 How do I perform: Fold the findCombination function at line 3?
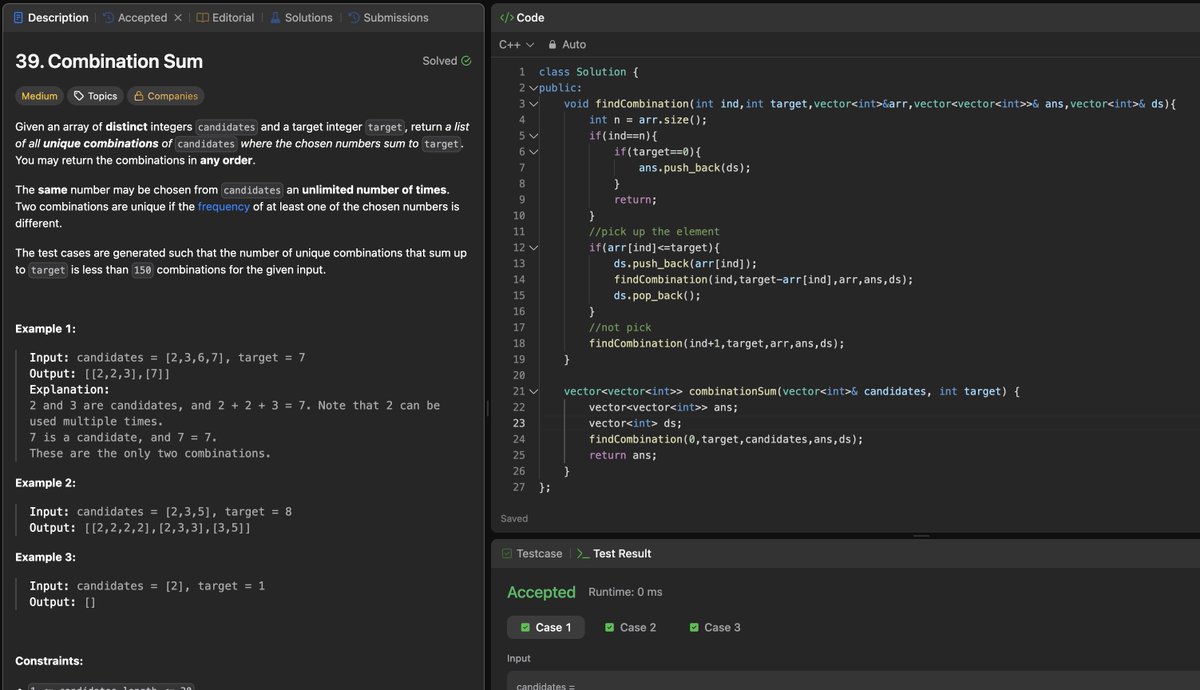pyautogui.click(x=534, y=104)
